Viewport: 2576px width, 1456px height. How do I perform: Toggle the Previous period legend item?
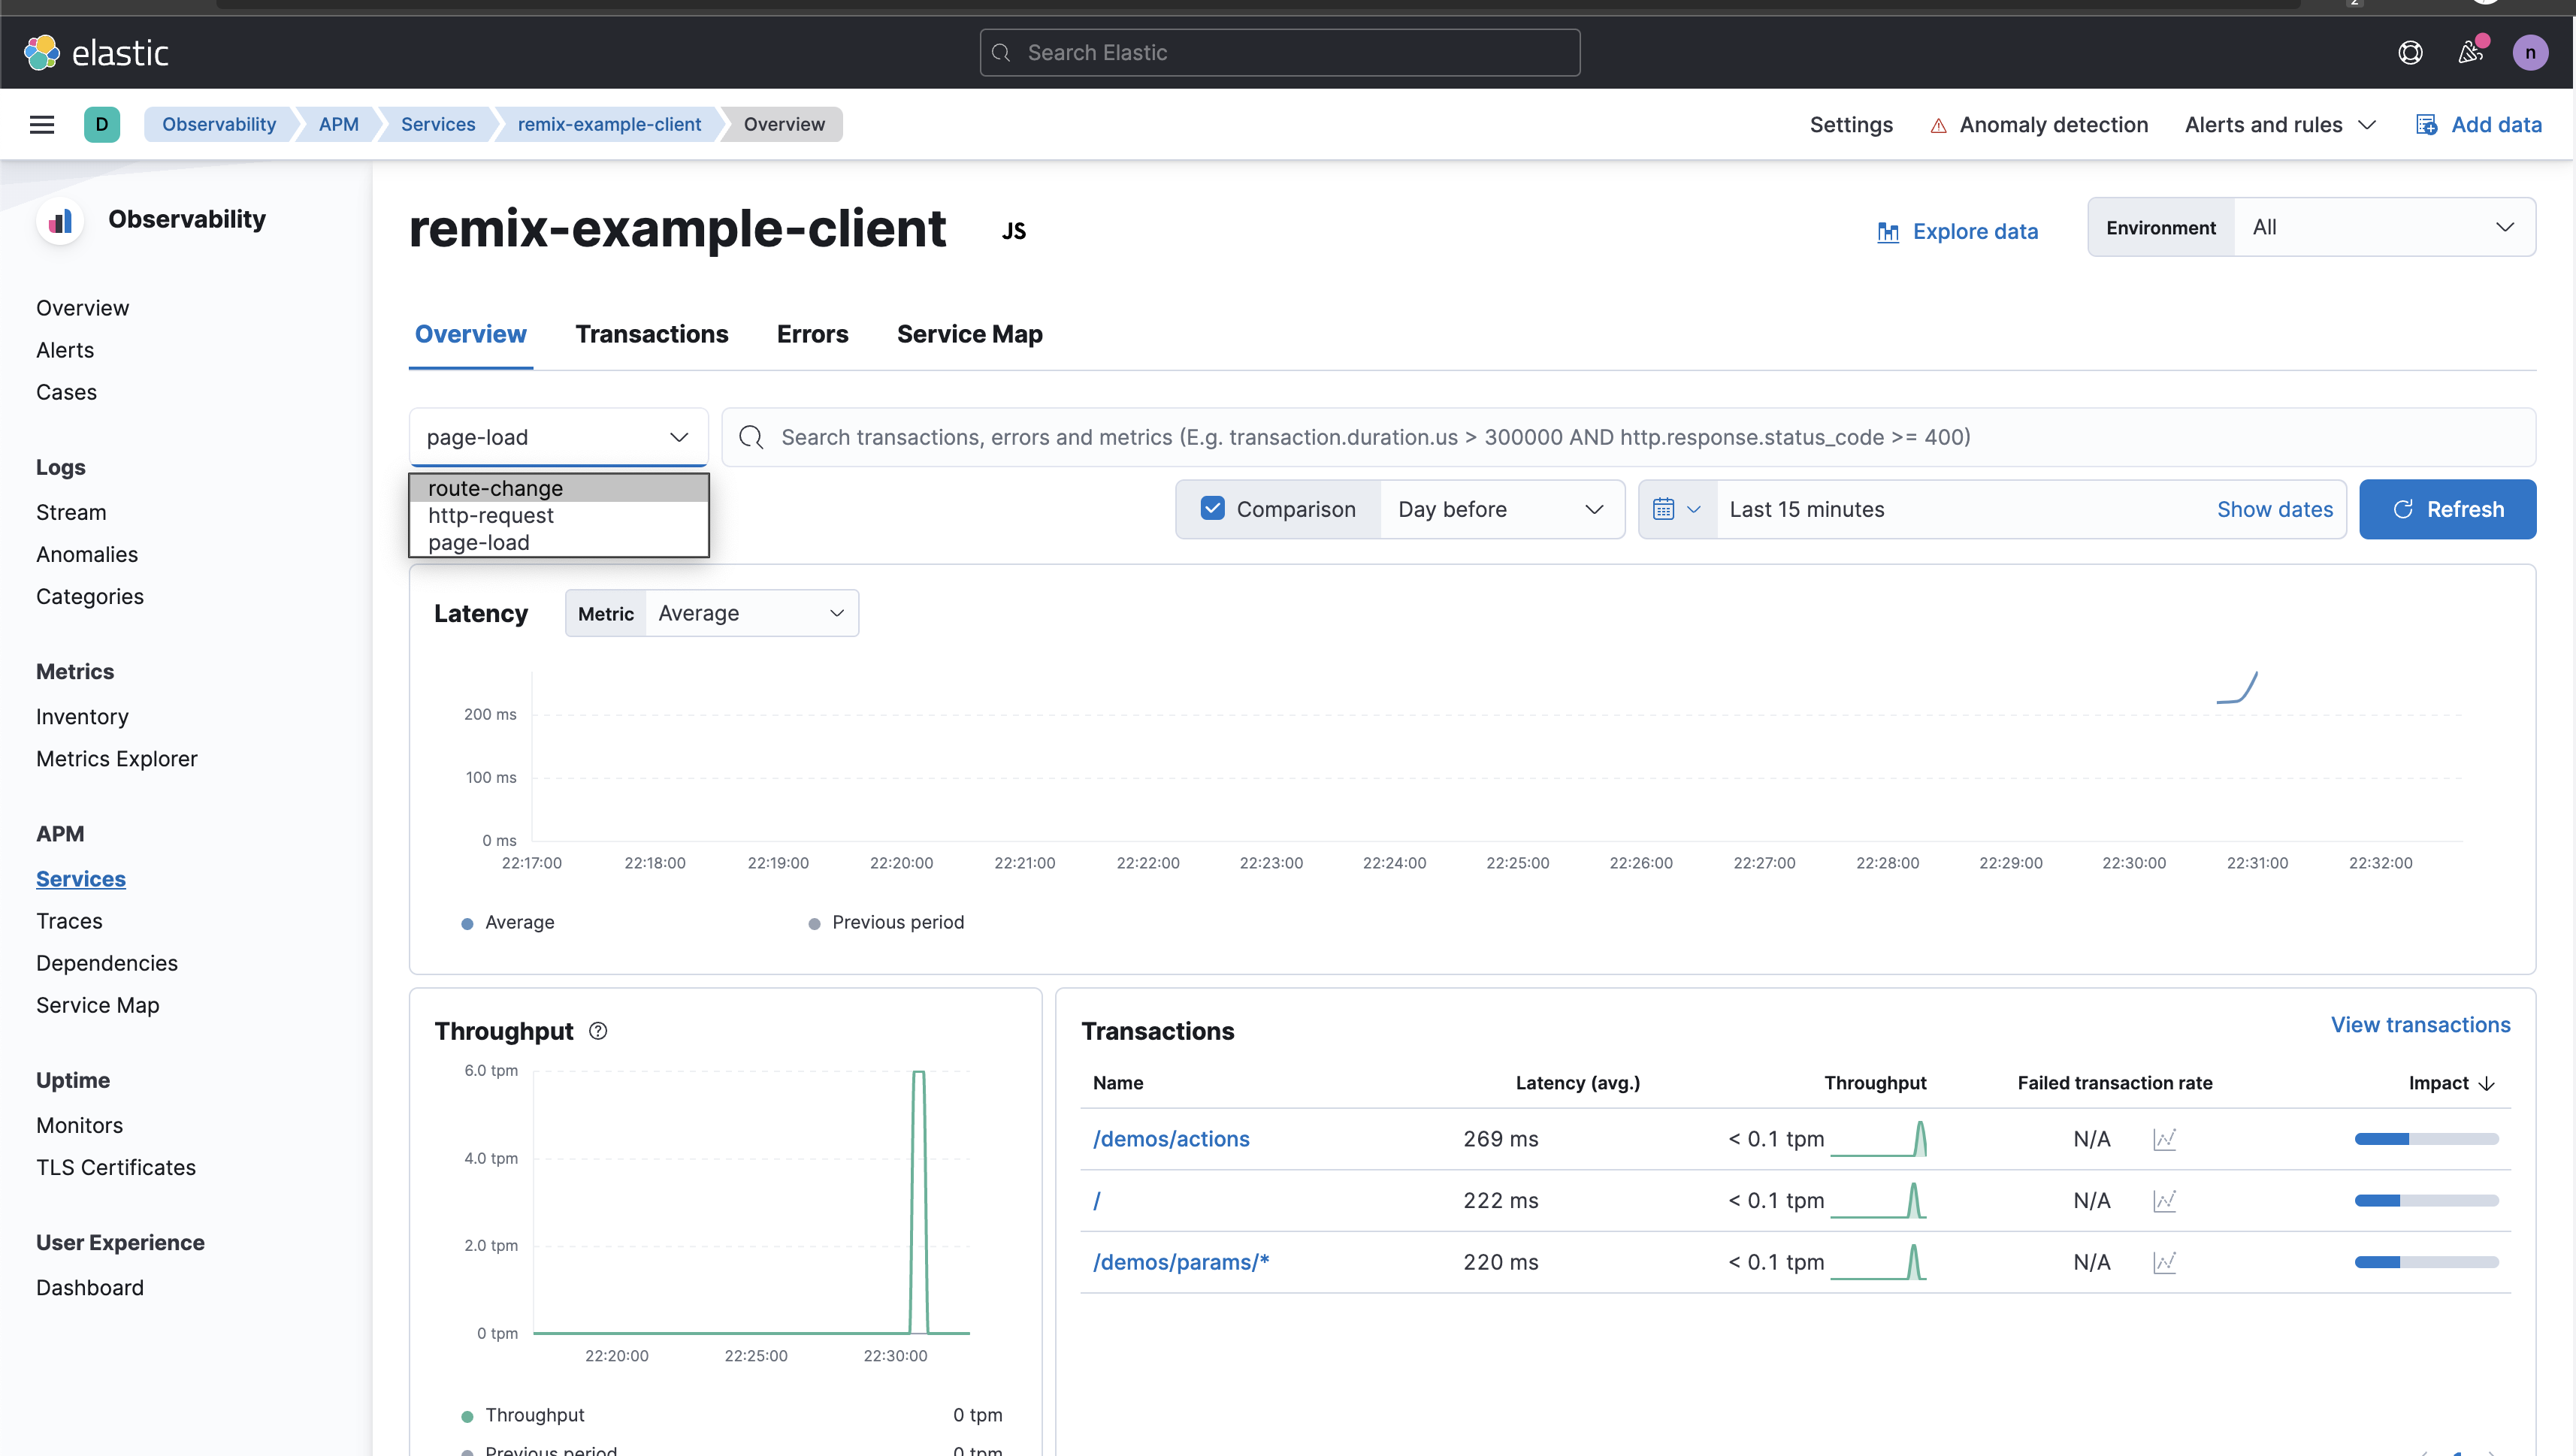(885, 922)
